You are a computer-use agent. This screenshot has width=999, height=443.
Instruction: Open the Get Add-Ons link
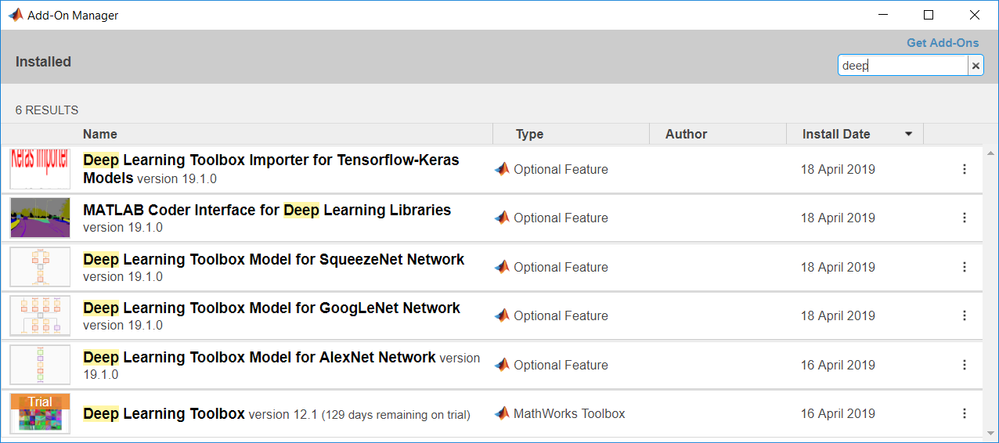tap(943, 43)
